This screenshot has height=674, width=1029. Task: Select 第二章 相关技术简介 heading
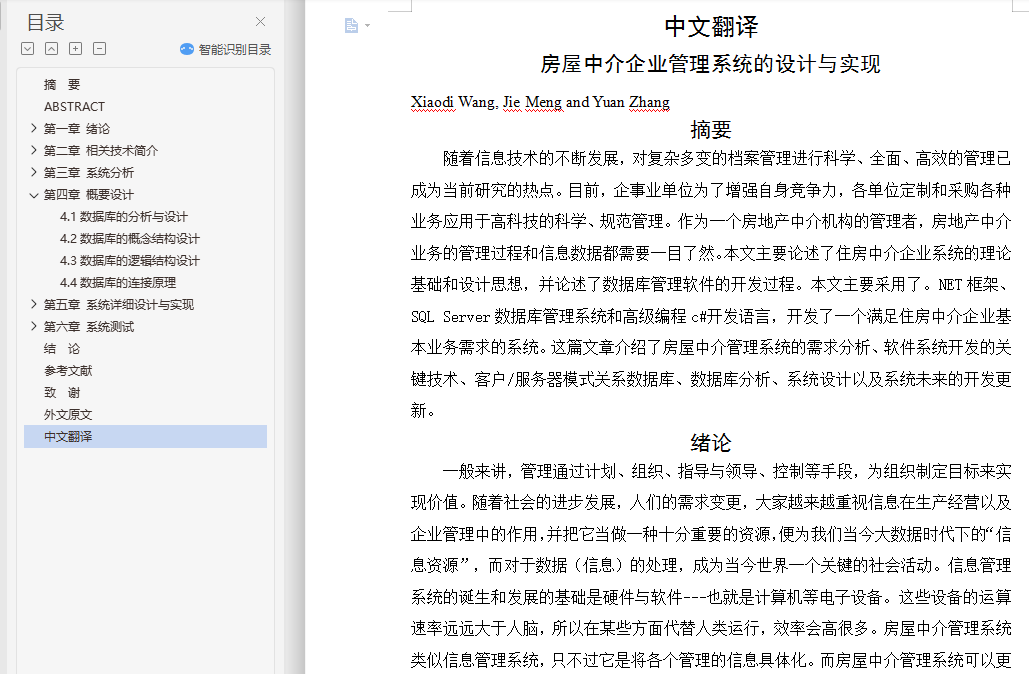[x=101, y=150]
